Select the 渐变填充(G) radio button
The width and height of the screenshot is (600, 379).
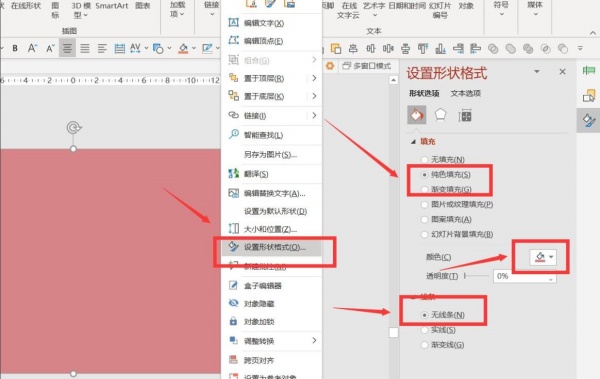coord(424,189)
